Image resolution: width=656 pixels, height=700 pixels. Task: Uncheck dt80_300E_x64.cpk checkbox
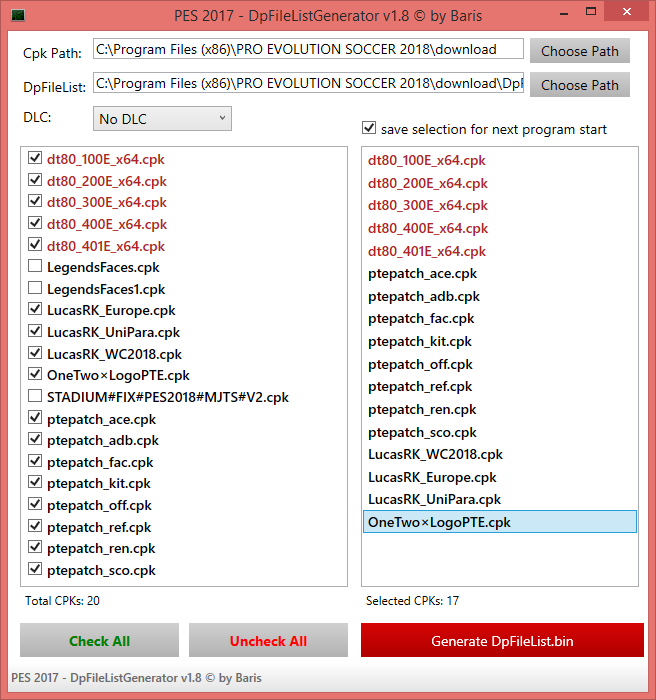[35, 201]
